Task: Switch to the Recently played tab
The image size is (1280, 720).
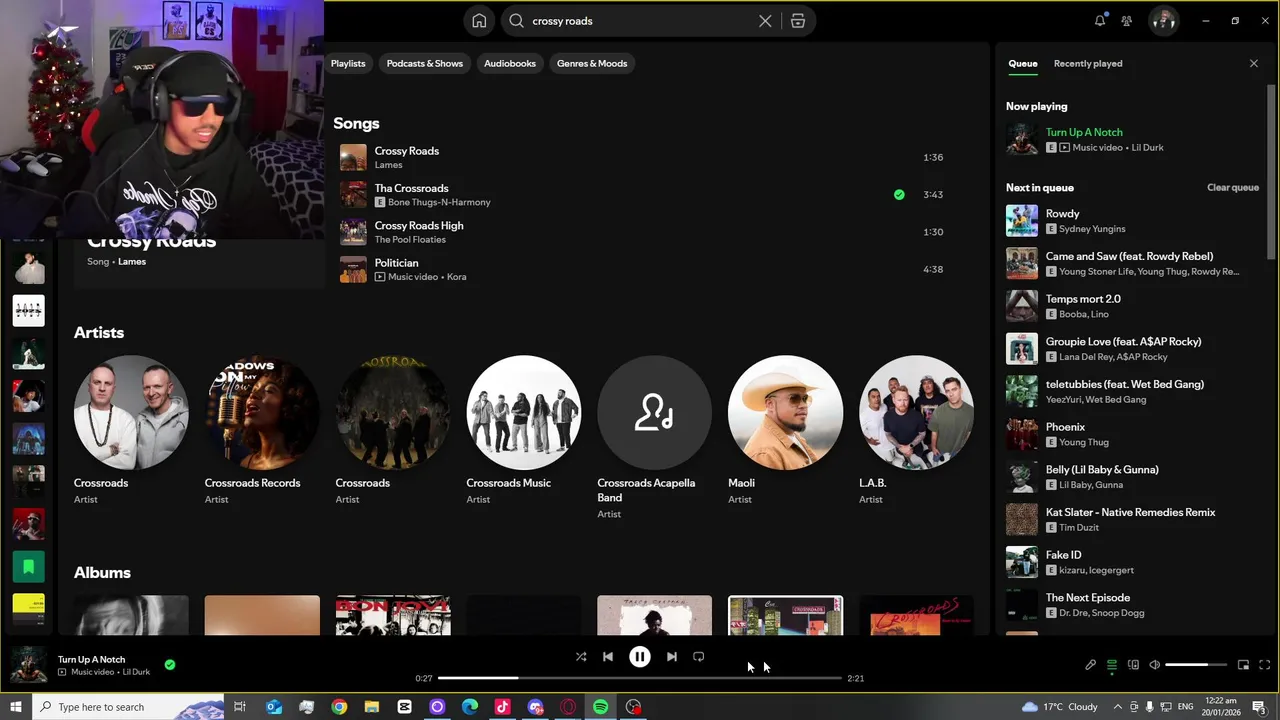Action: 1088,63
